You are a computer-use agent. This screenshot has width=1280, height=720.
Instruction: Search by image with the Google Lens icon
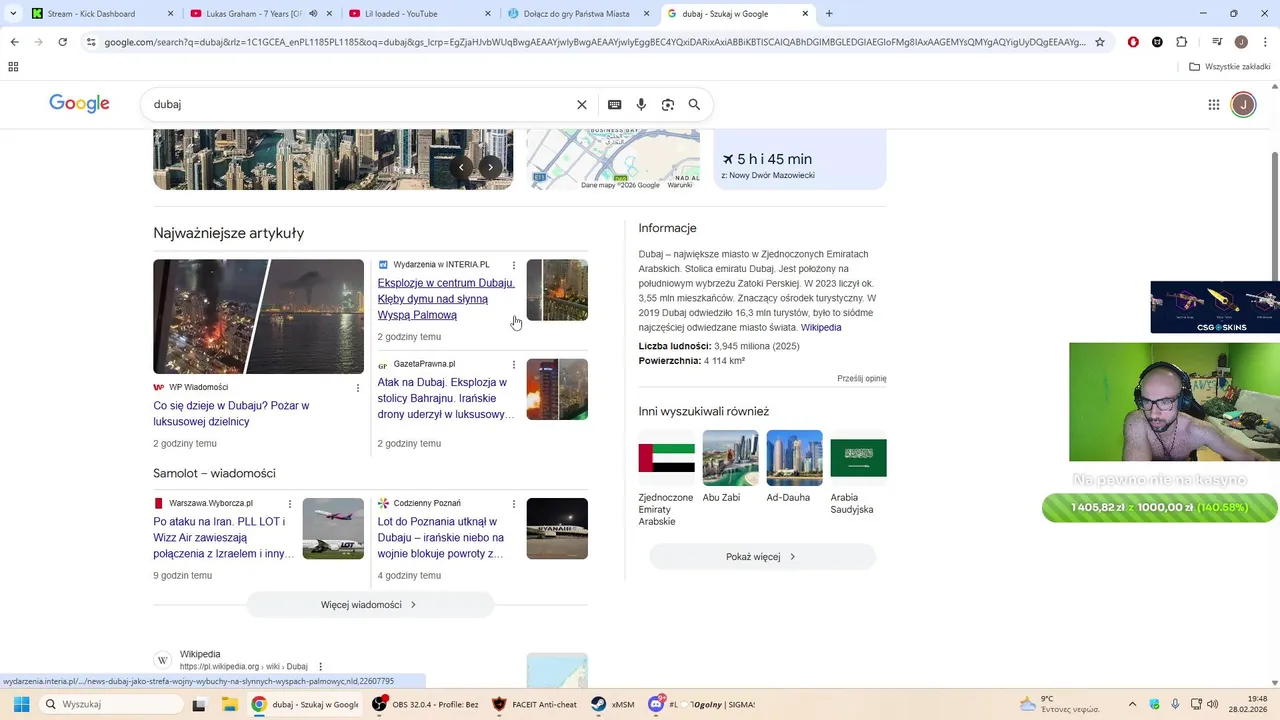(668, 105)
